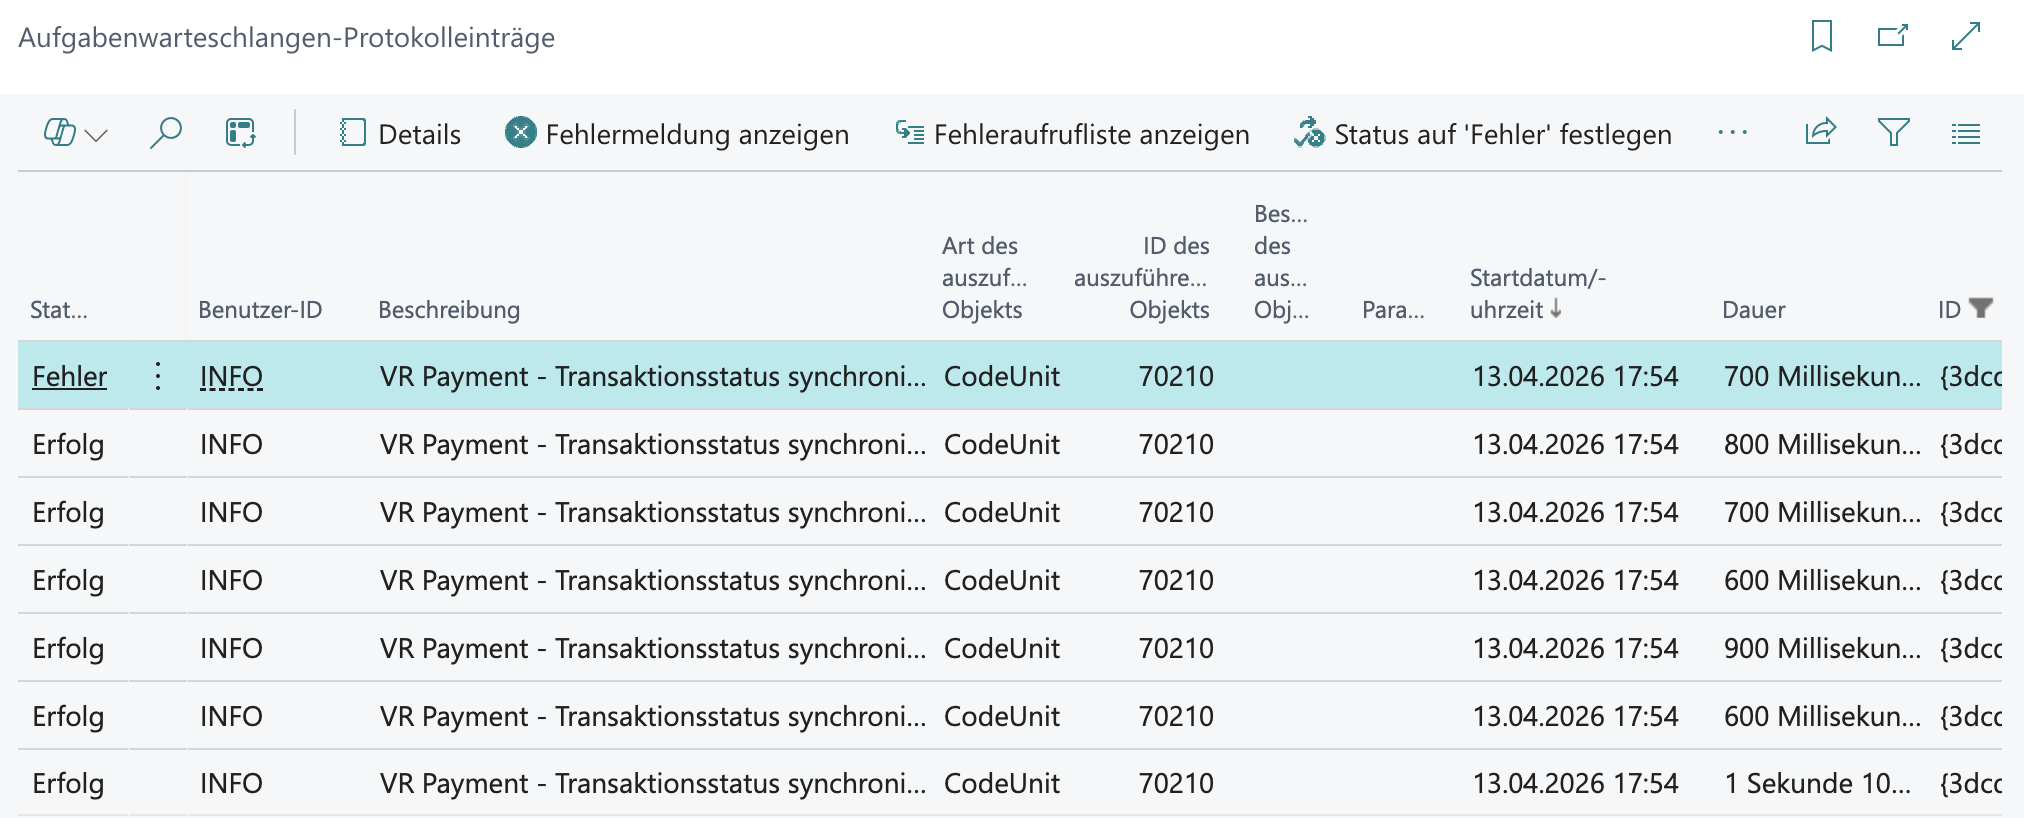The image size is (2024, 818).
Task: Open the Benutzer-ID column header
Action: (260, 310)
